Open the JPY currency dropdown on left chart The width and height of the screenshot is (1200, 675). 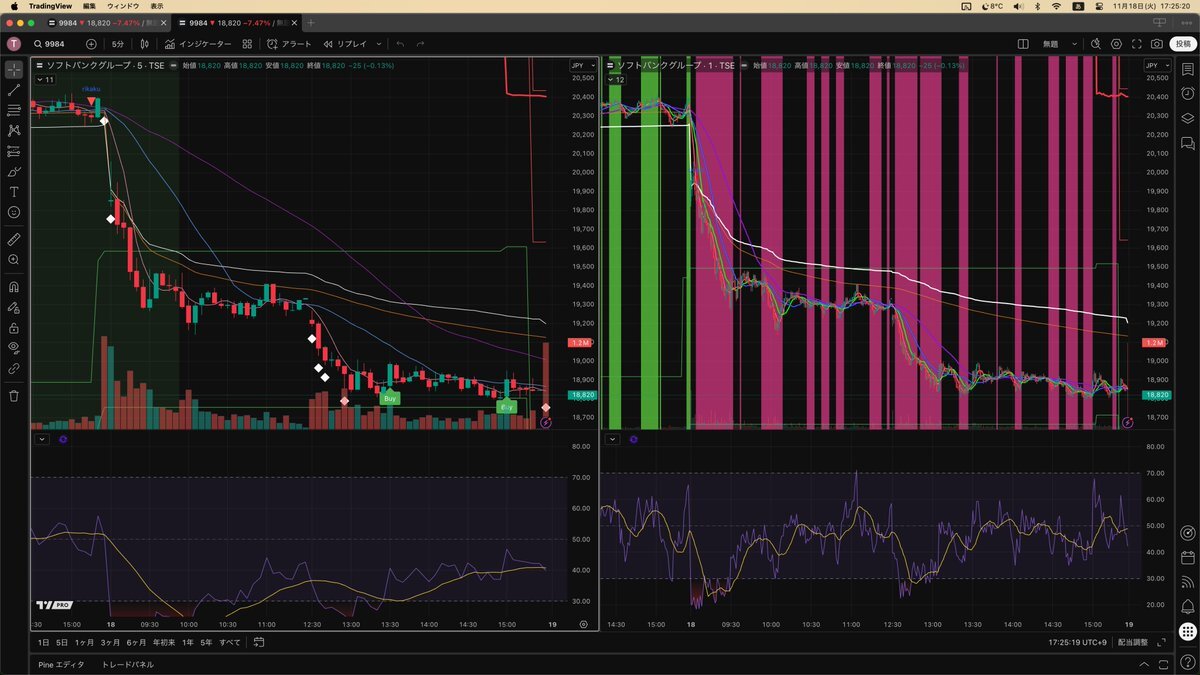tap(582, 65)
